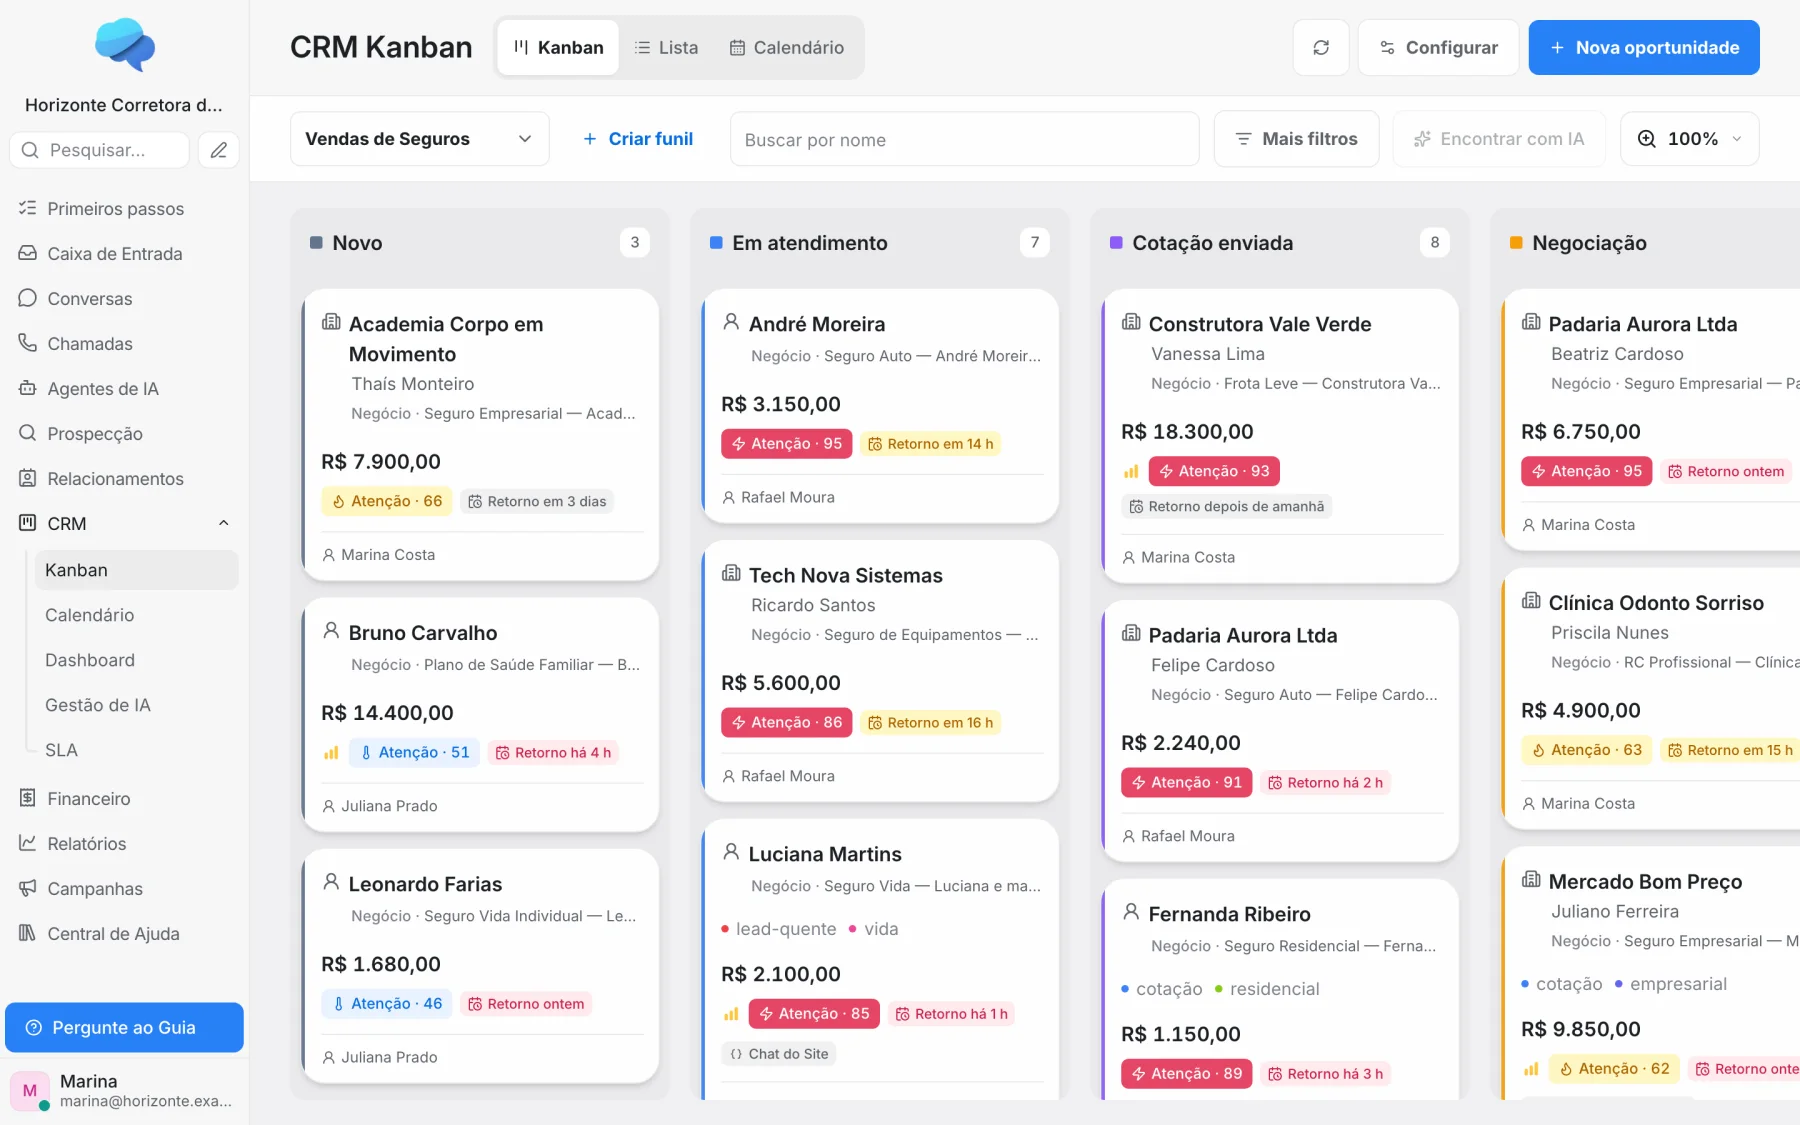Screen dimensions: 1800x1125
Task: Go to Campanhas
Action: [124, 888]
